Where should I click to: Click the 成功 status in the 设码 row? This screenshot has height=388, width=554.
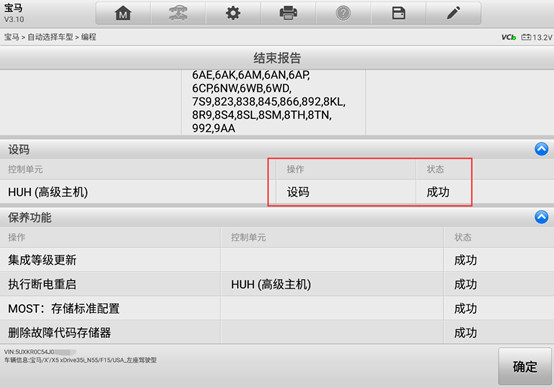438,192
